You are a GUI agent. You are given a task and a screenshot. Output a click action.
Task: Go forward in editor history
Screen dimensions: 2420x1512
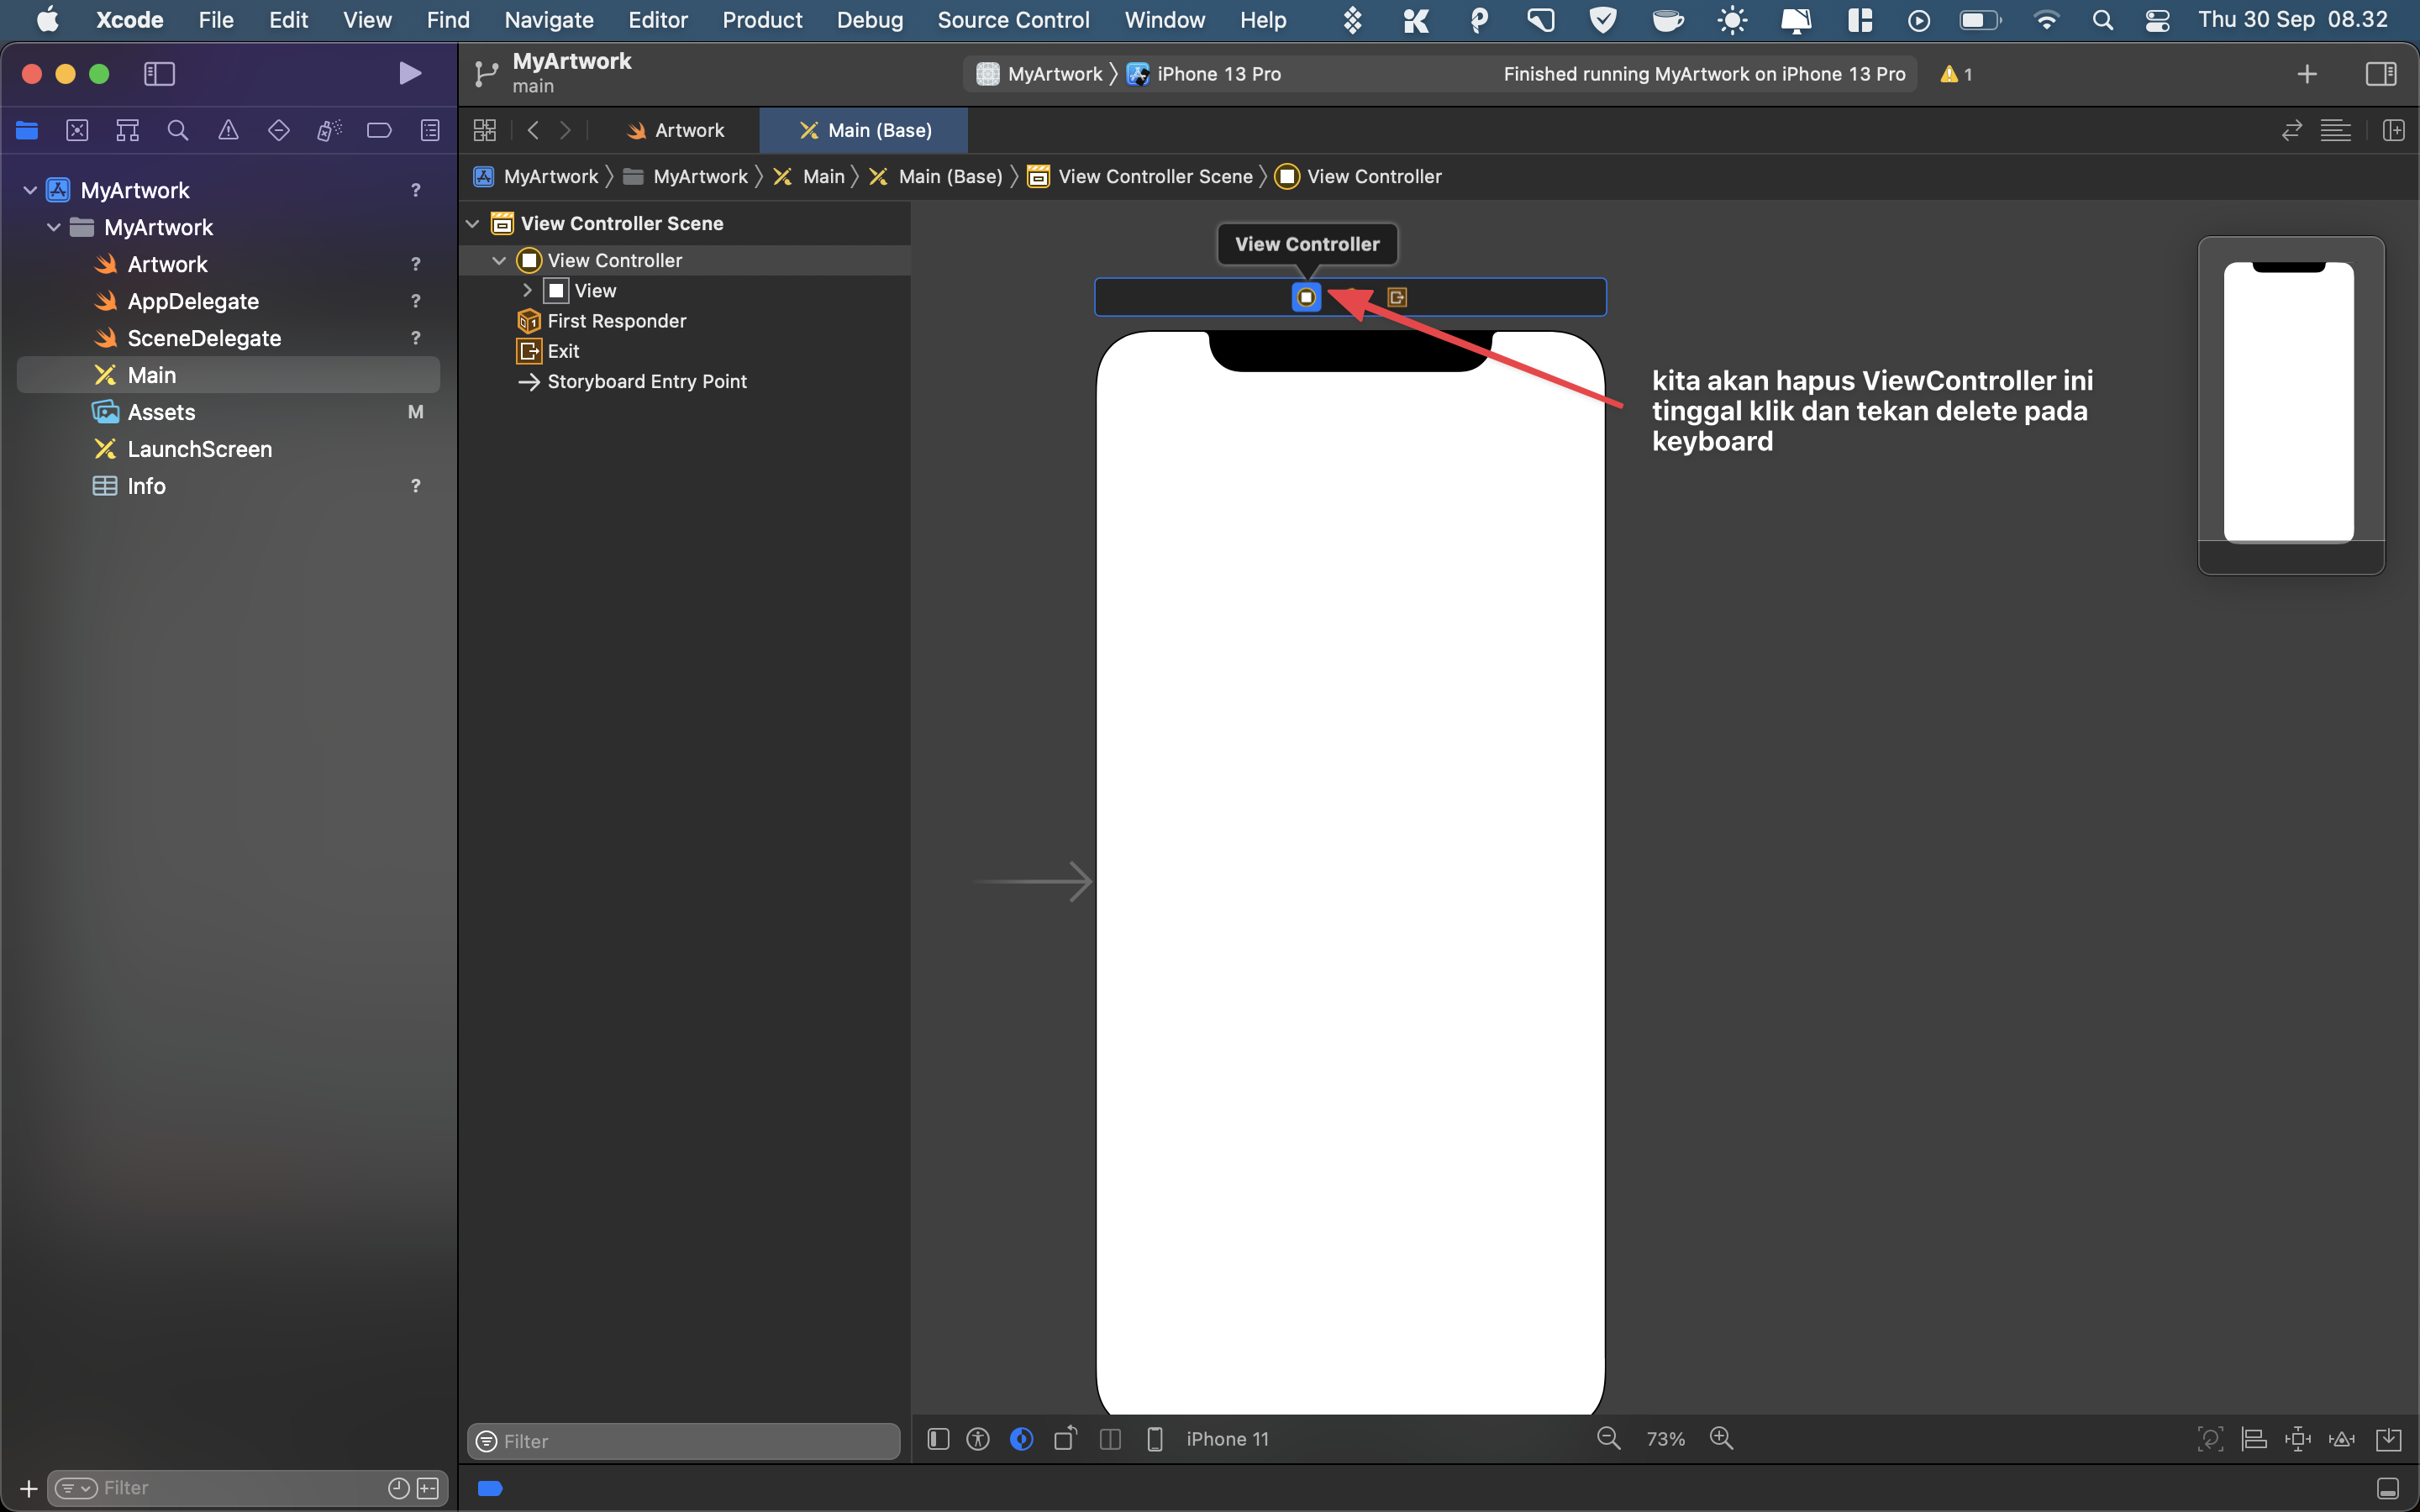(565, 130)
